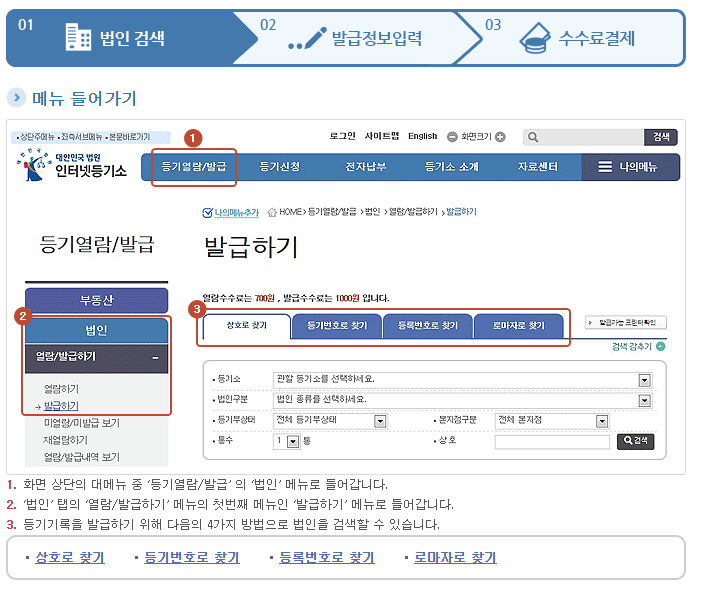Click bottom 상호로 찾기 link

[x=70, y=558]
